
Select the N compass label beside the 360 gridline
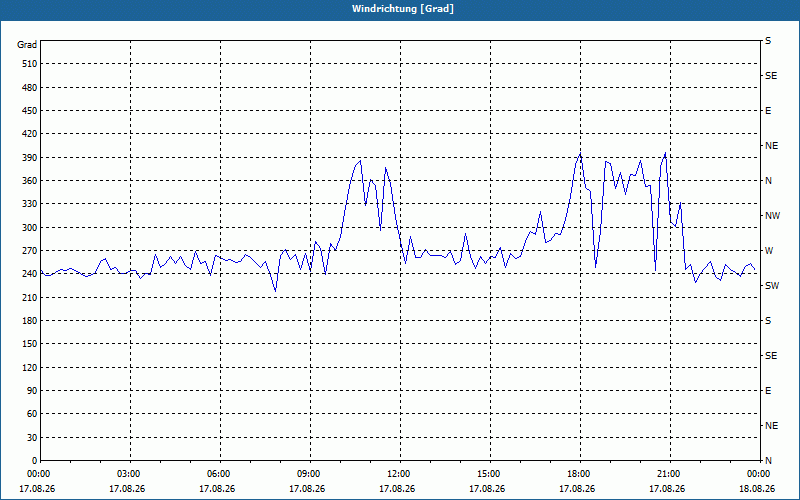pyautogui.click(x=768, y=181)
